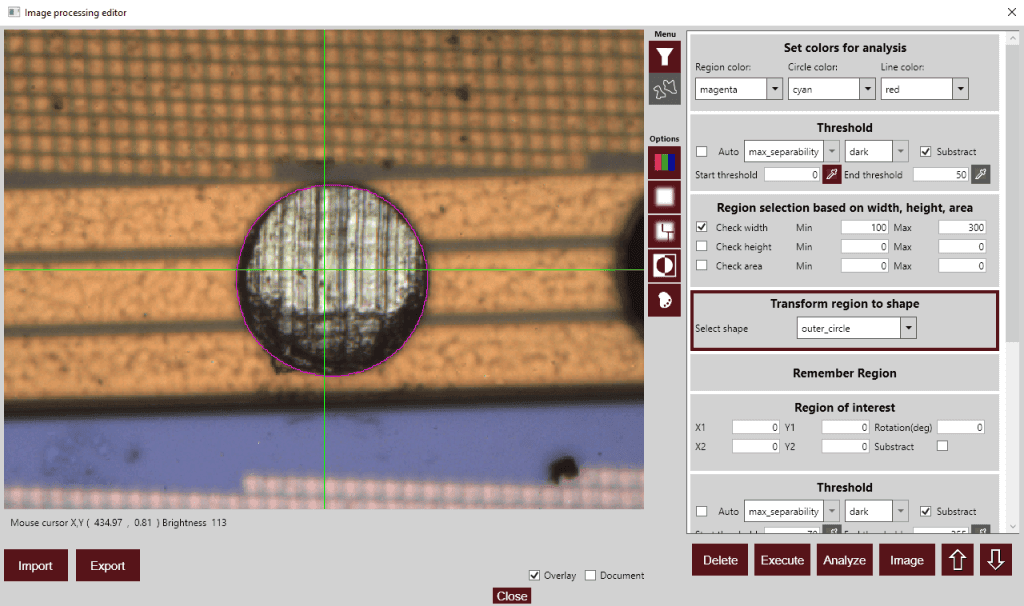This screenshot has height=606, width=1024.
Task: Click the End threshold eyedropper picker
Action: click(980, 175)
